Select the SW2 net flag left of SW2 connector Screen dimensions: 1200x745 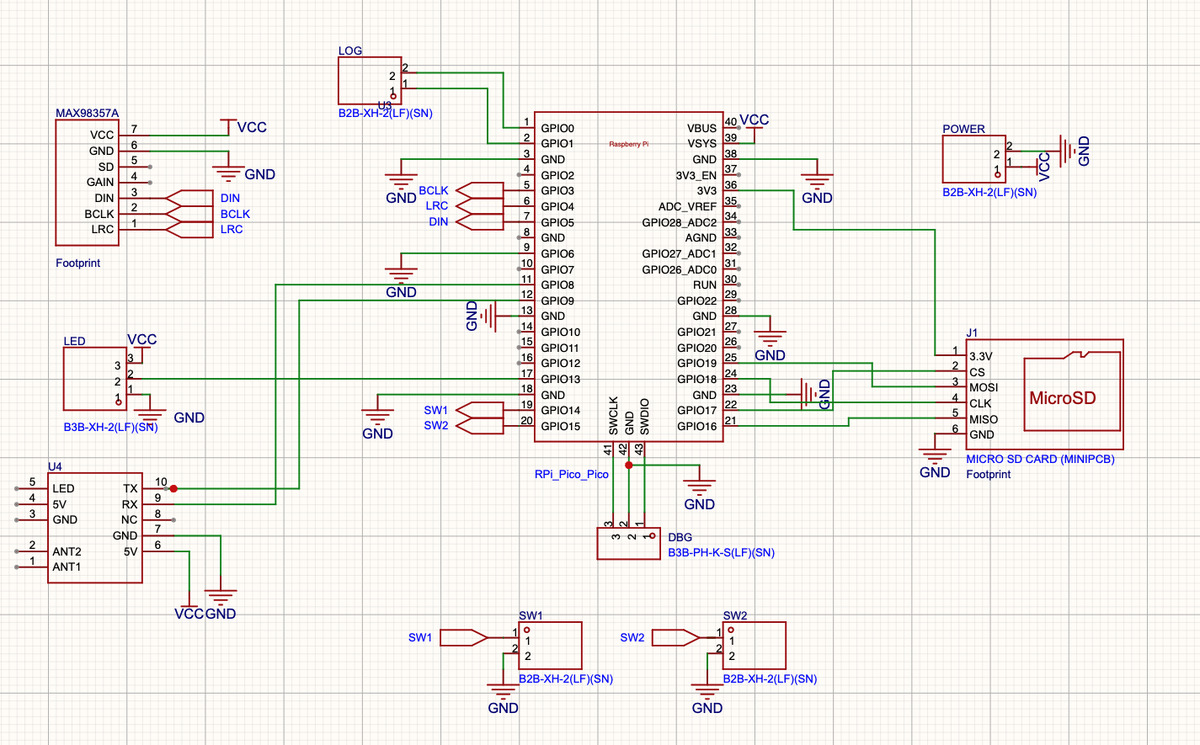click(675, 636)
